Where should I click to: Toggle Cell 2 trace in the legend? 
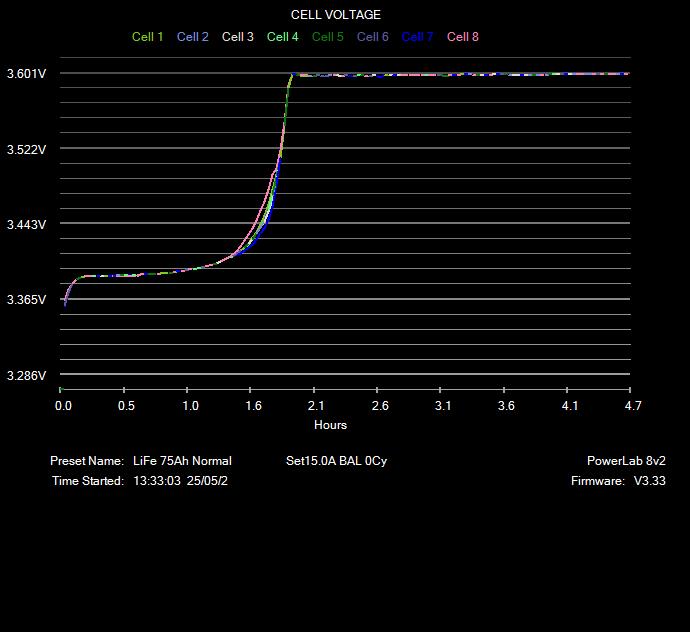pos(193,37)
